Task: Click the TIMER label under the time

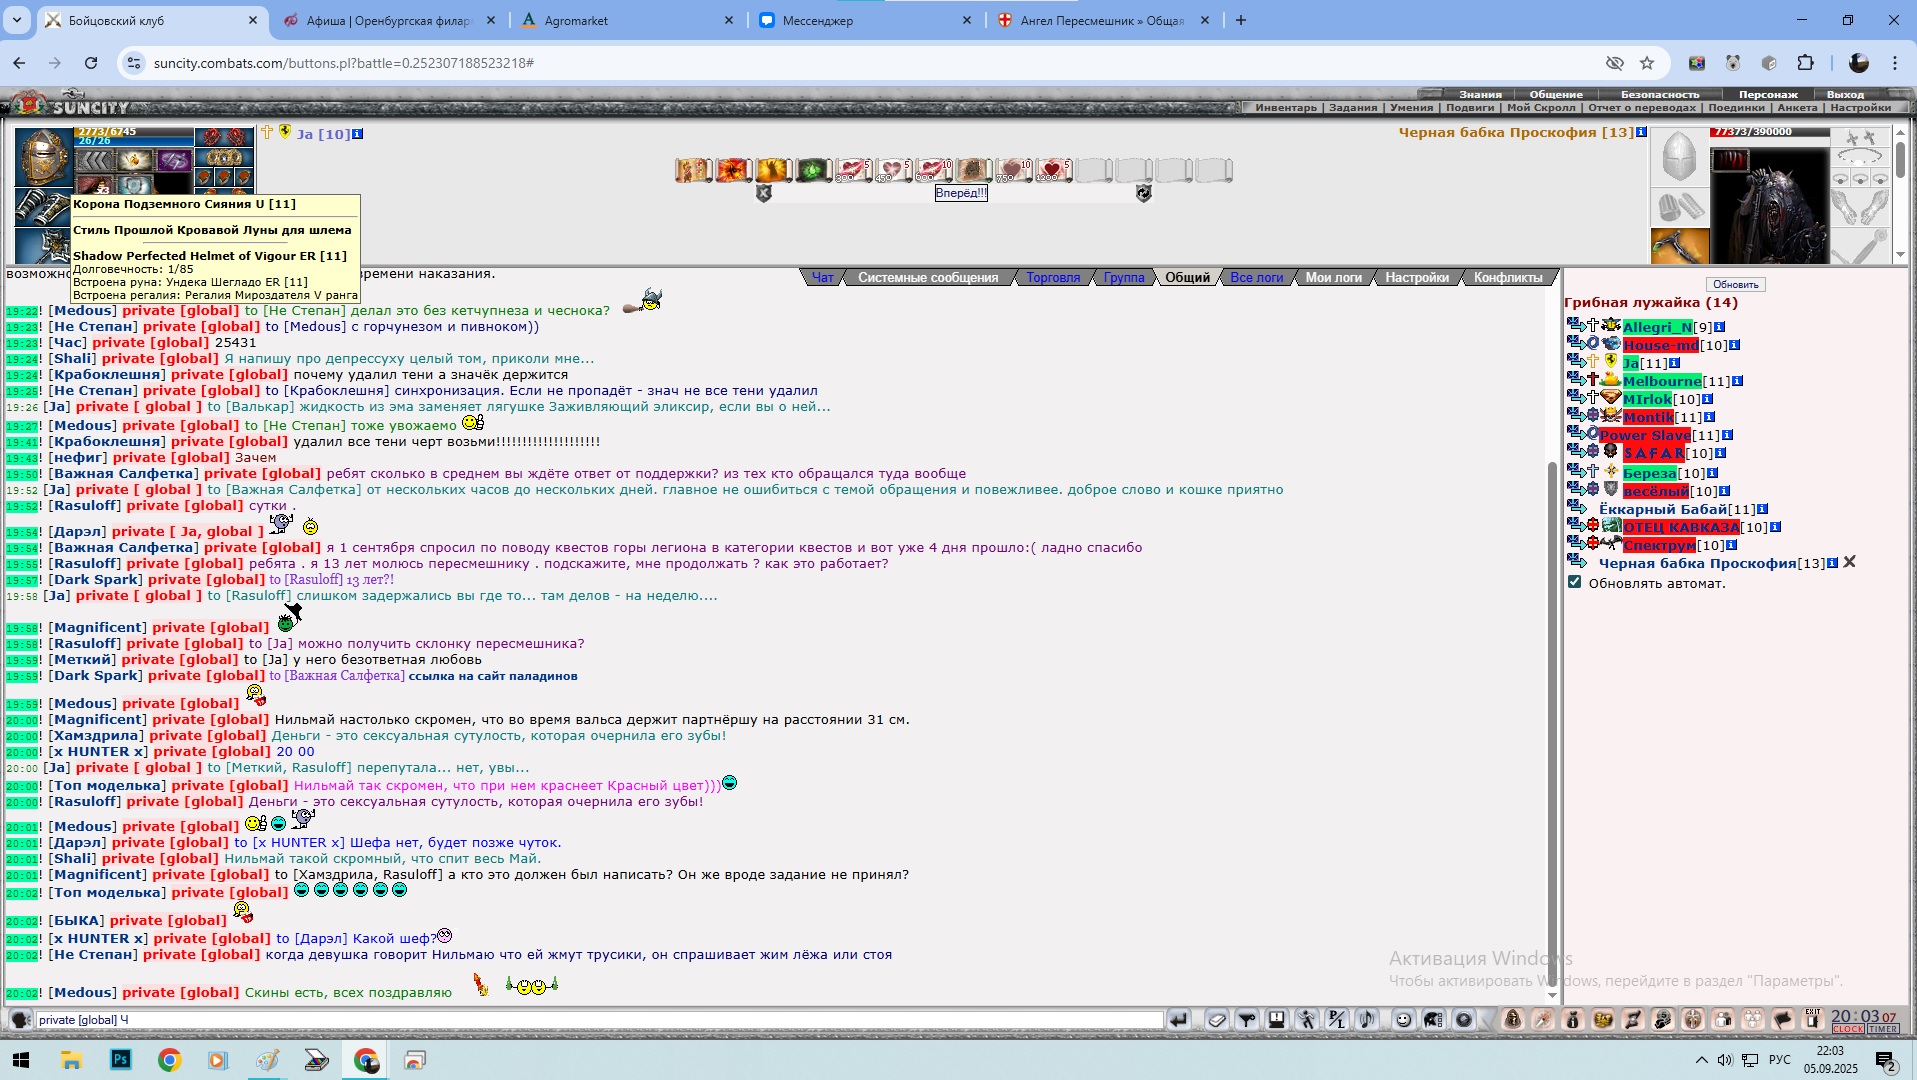Action: (x=1883, y=1029)
